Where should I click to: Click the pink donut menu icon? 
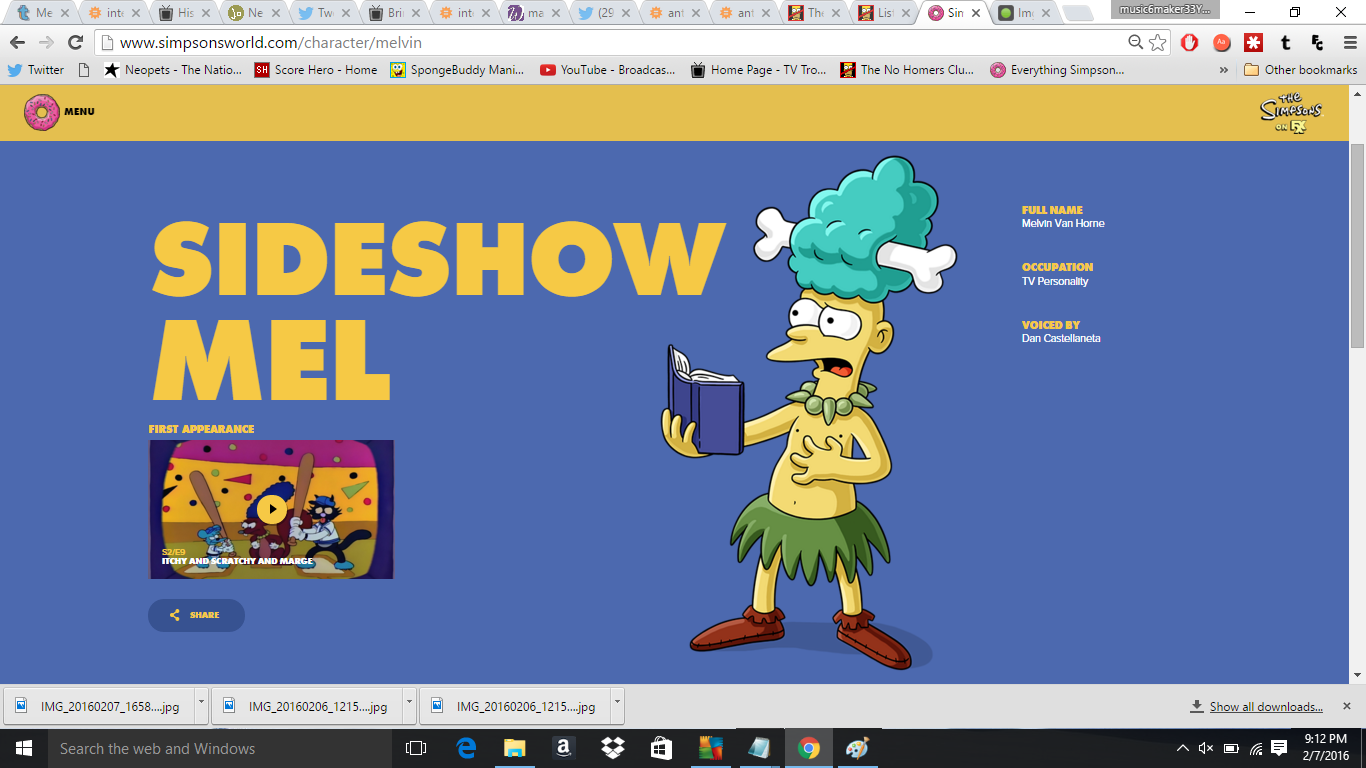click(42, 112)
